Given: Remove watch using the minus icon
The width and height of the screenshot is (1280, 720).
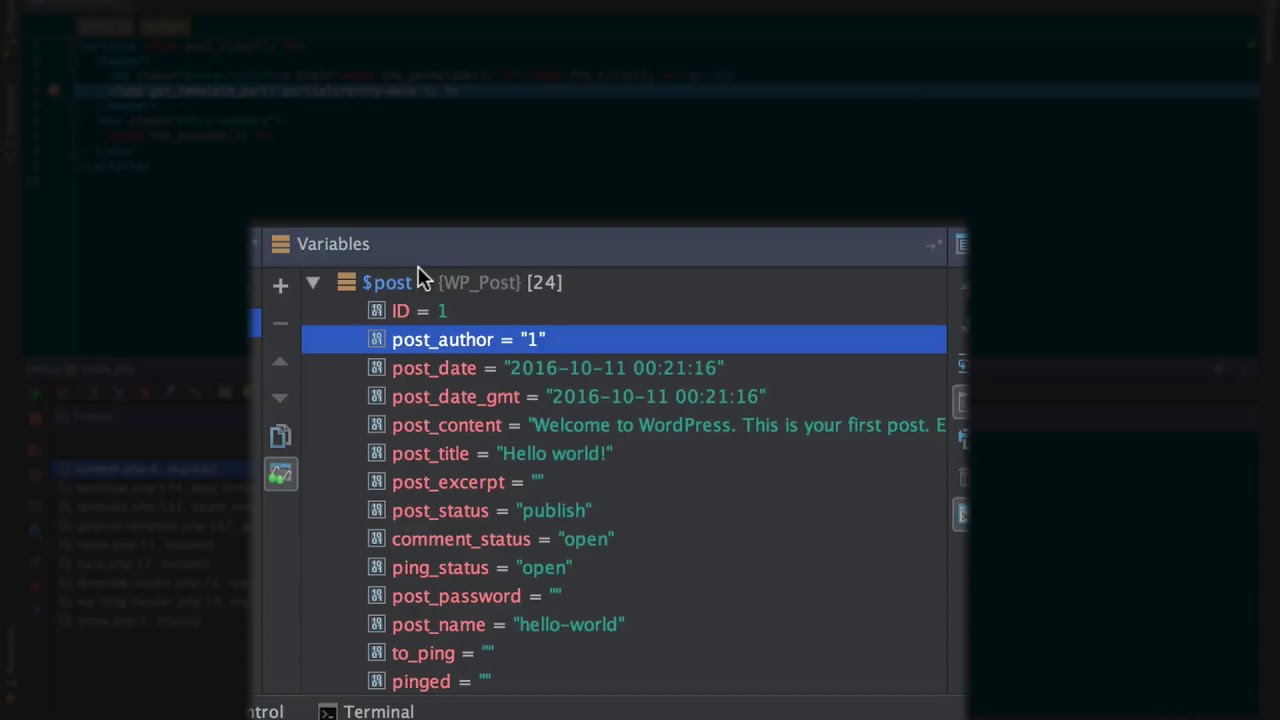Looking at the screenshot, I should (280, 323).
